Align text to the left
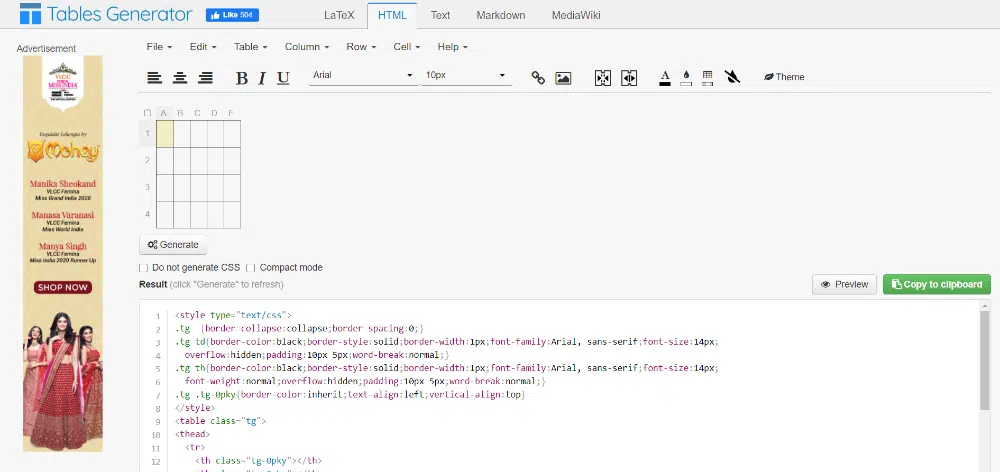1000x472 pixels. click(154, 77)
